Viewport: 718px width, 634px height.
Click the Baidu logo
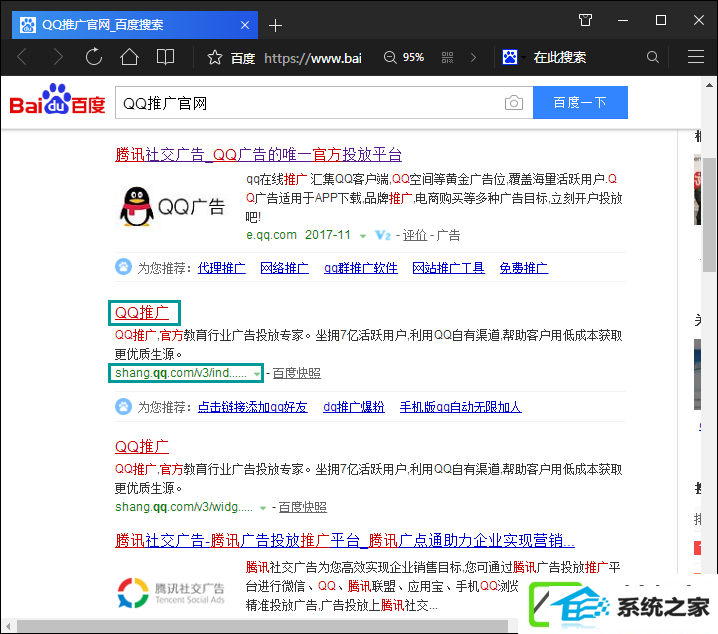[58, 99]
